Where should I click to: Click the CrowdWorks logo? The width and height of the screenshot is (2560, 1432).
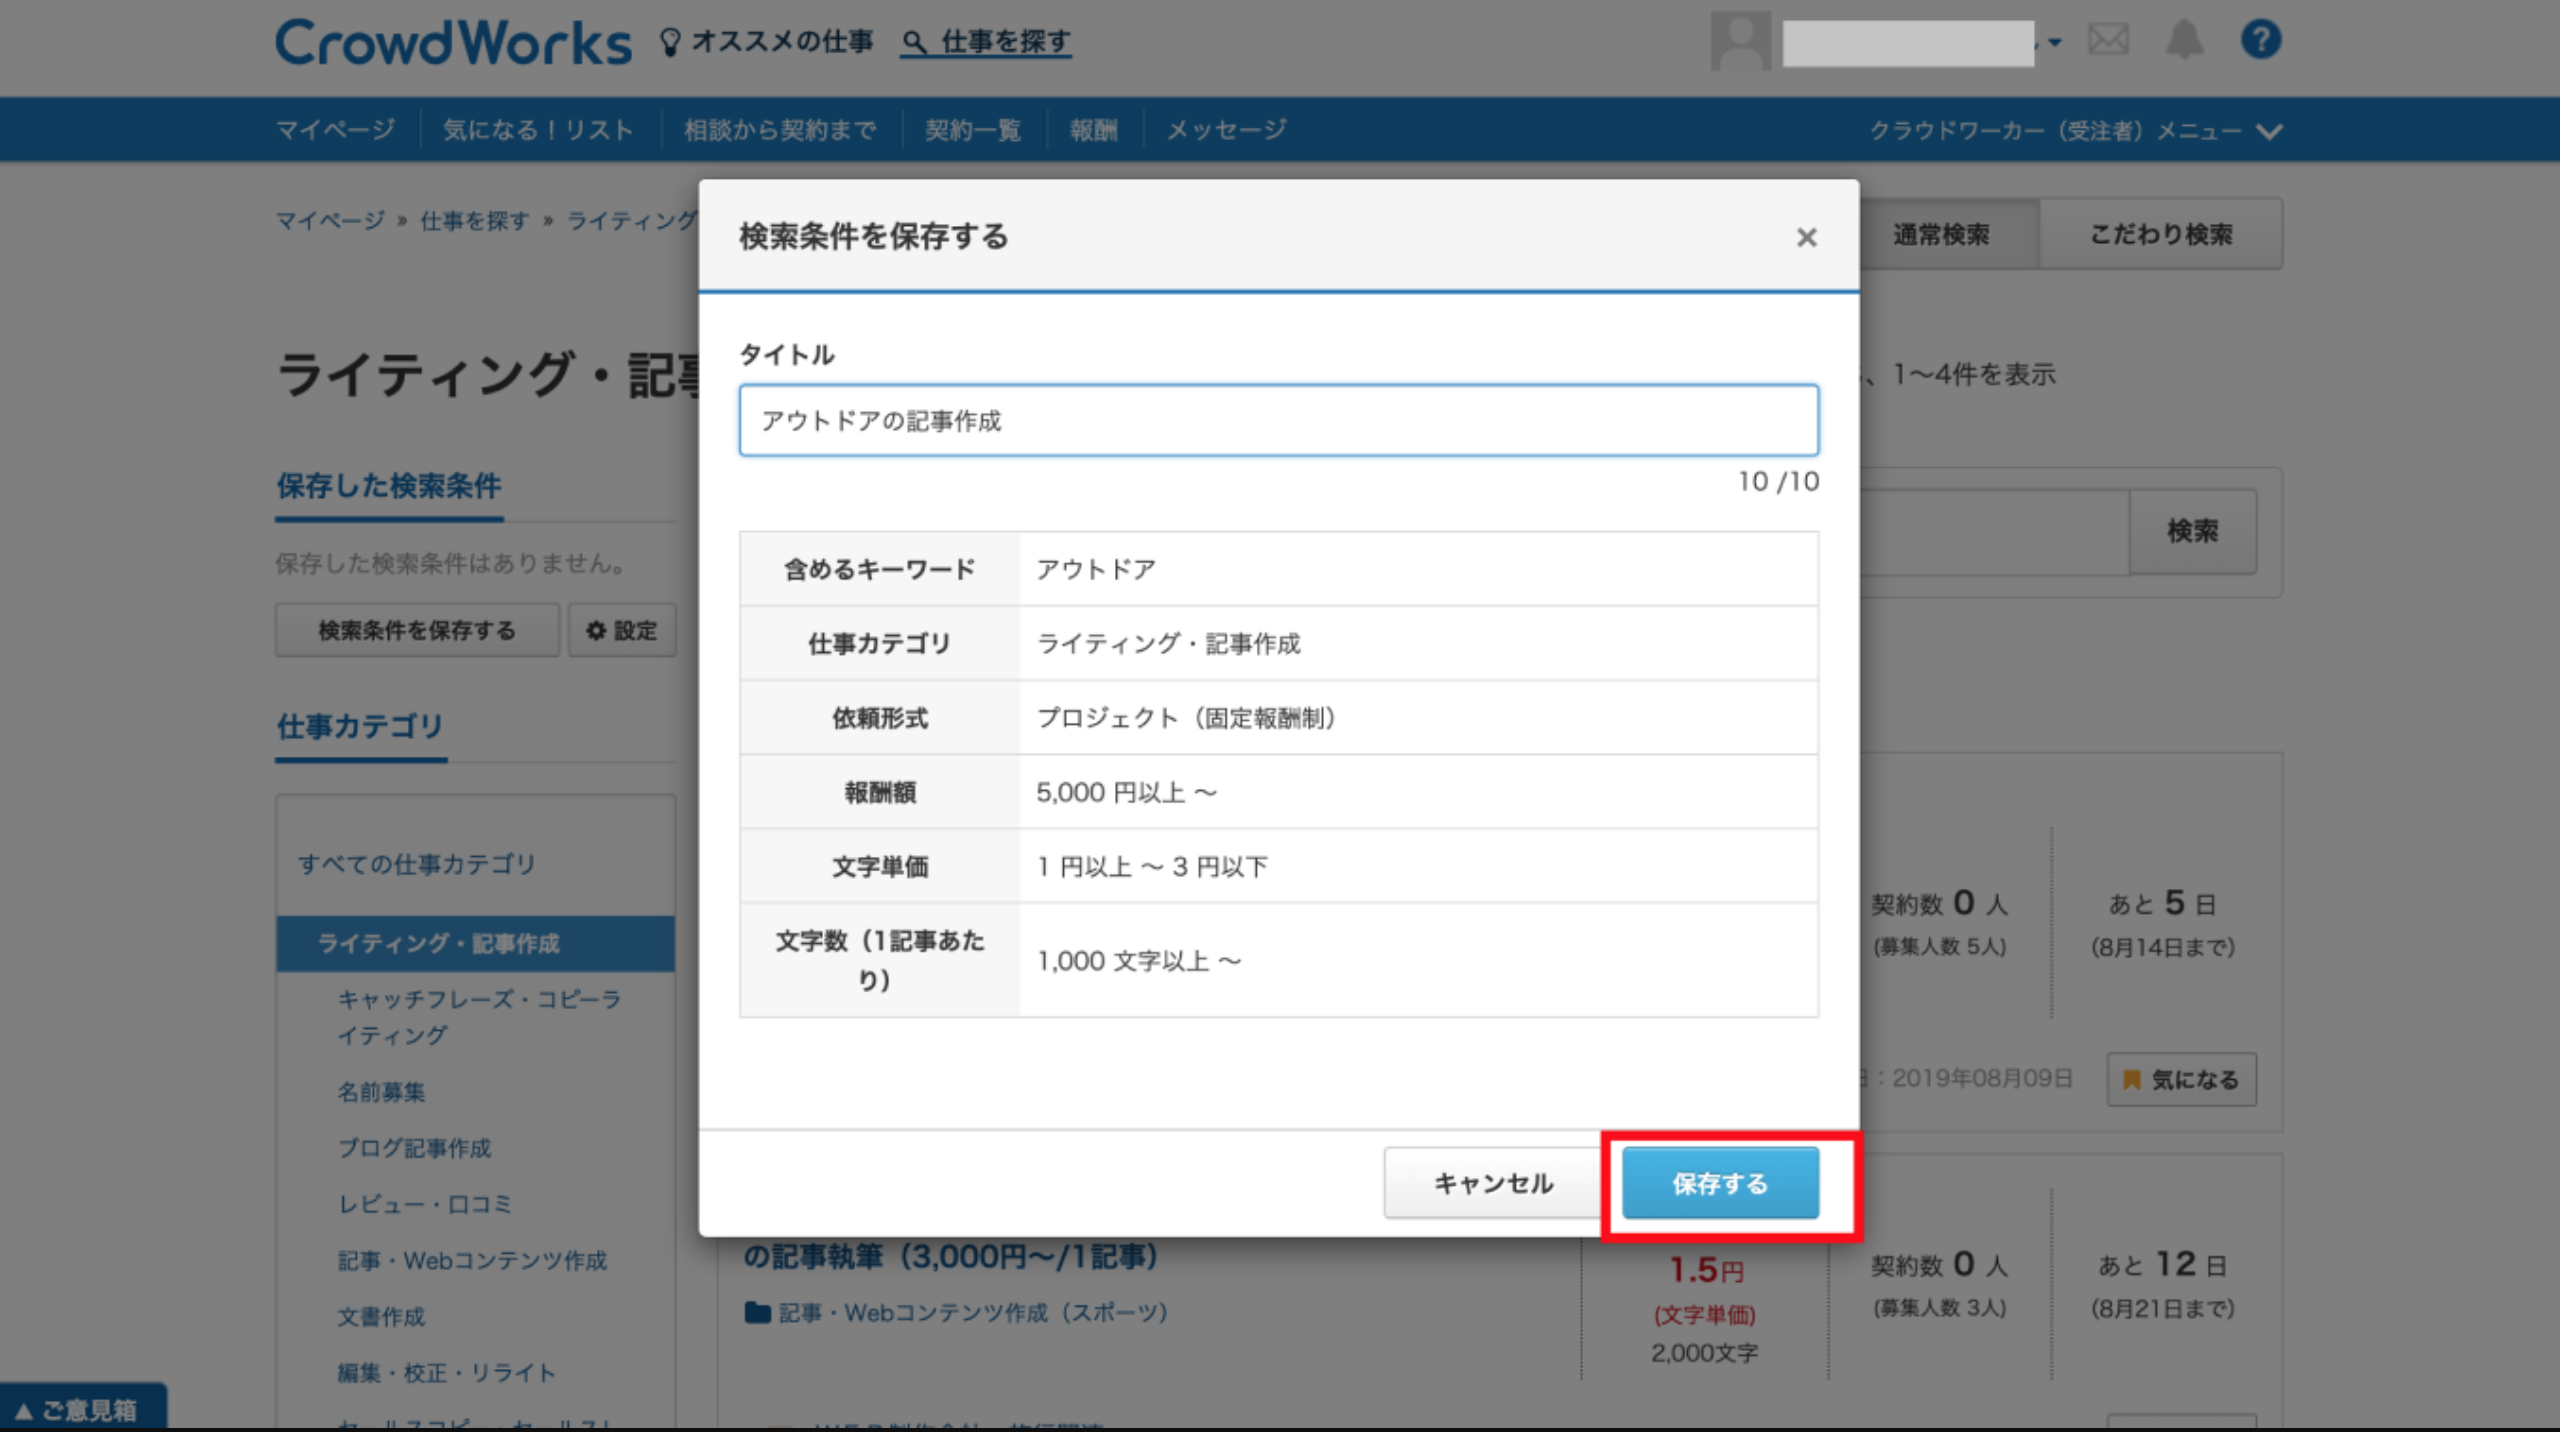click(x=453, y=42)
